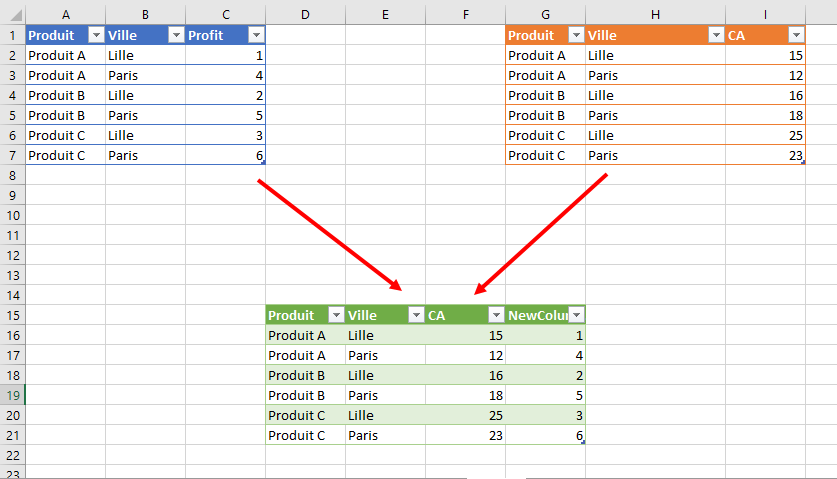Select row 19 header
This screenshot has width=837, height=479.
coord(12,395)
